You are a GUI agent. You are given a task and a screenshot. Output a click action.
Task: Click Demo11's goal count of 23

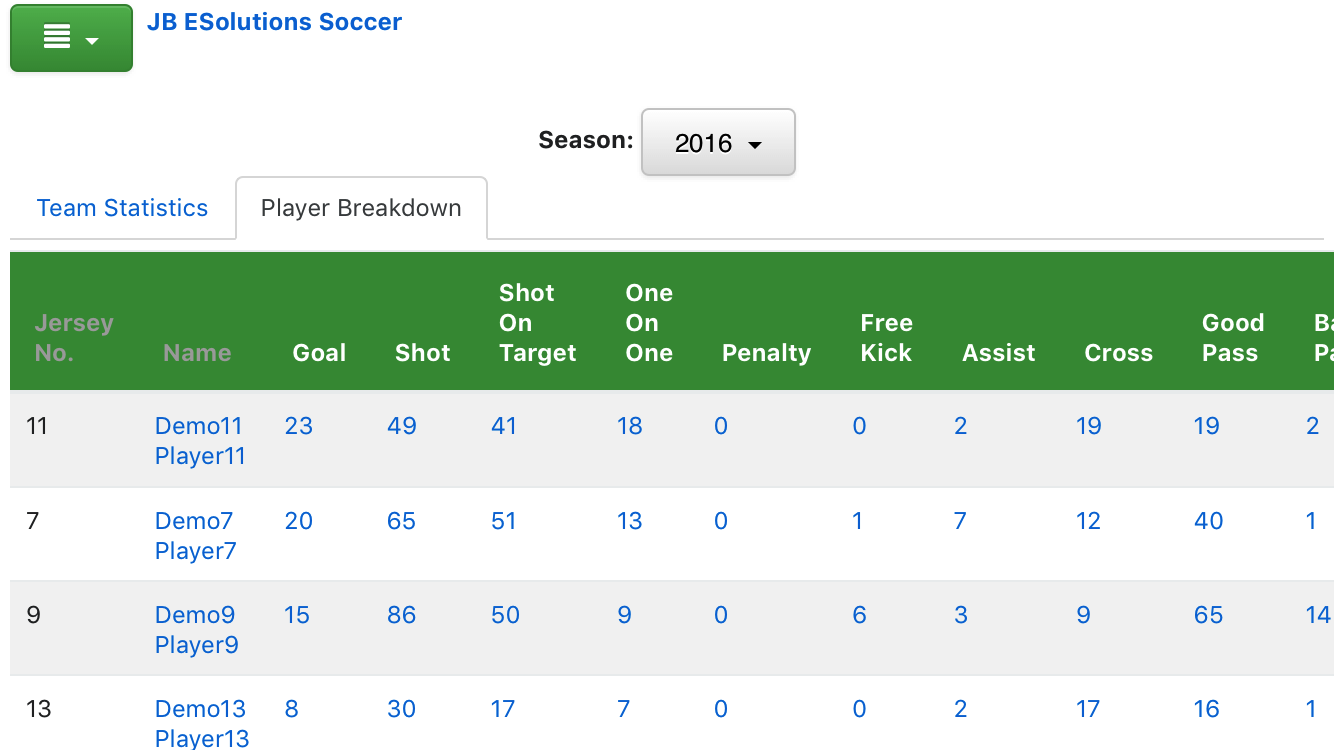[298, 426]
